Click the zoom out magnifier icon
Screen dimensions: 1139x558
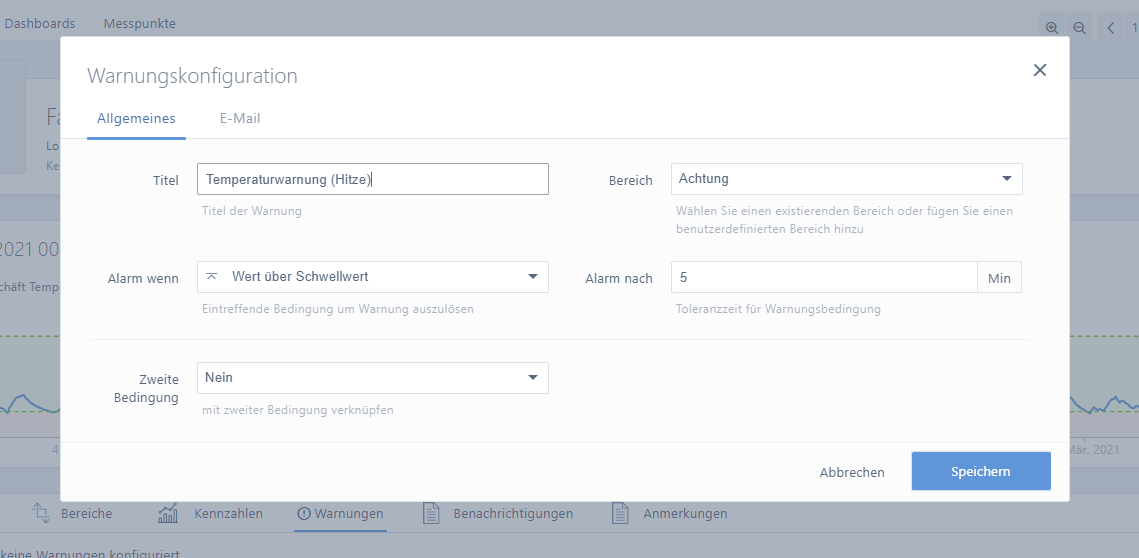click(x=1080, y=28)
